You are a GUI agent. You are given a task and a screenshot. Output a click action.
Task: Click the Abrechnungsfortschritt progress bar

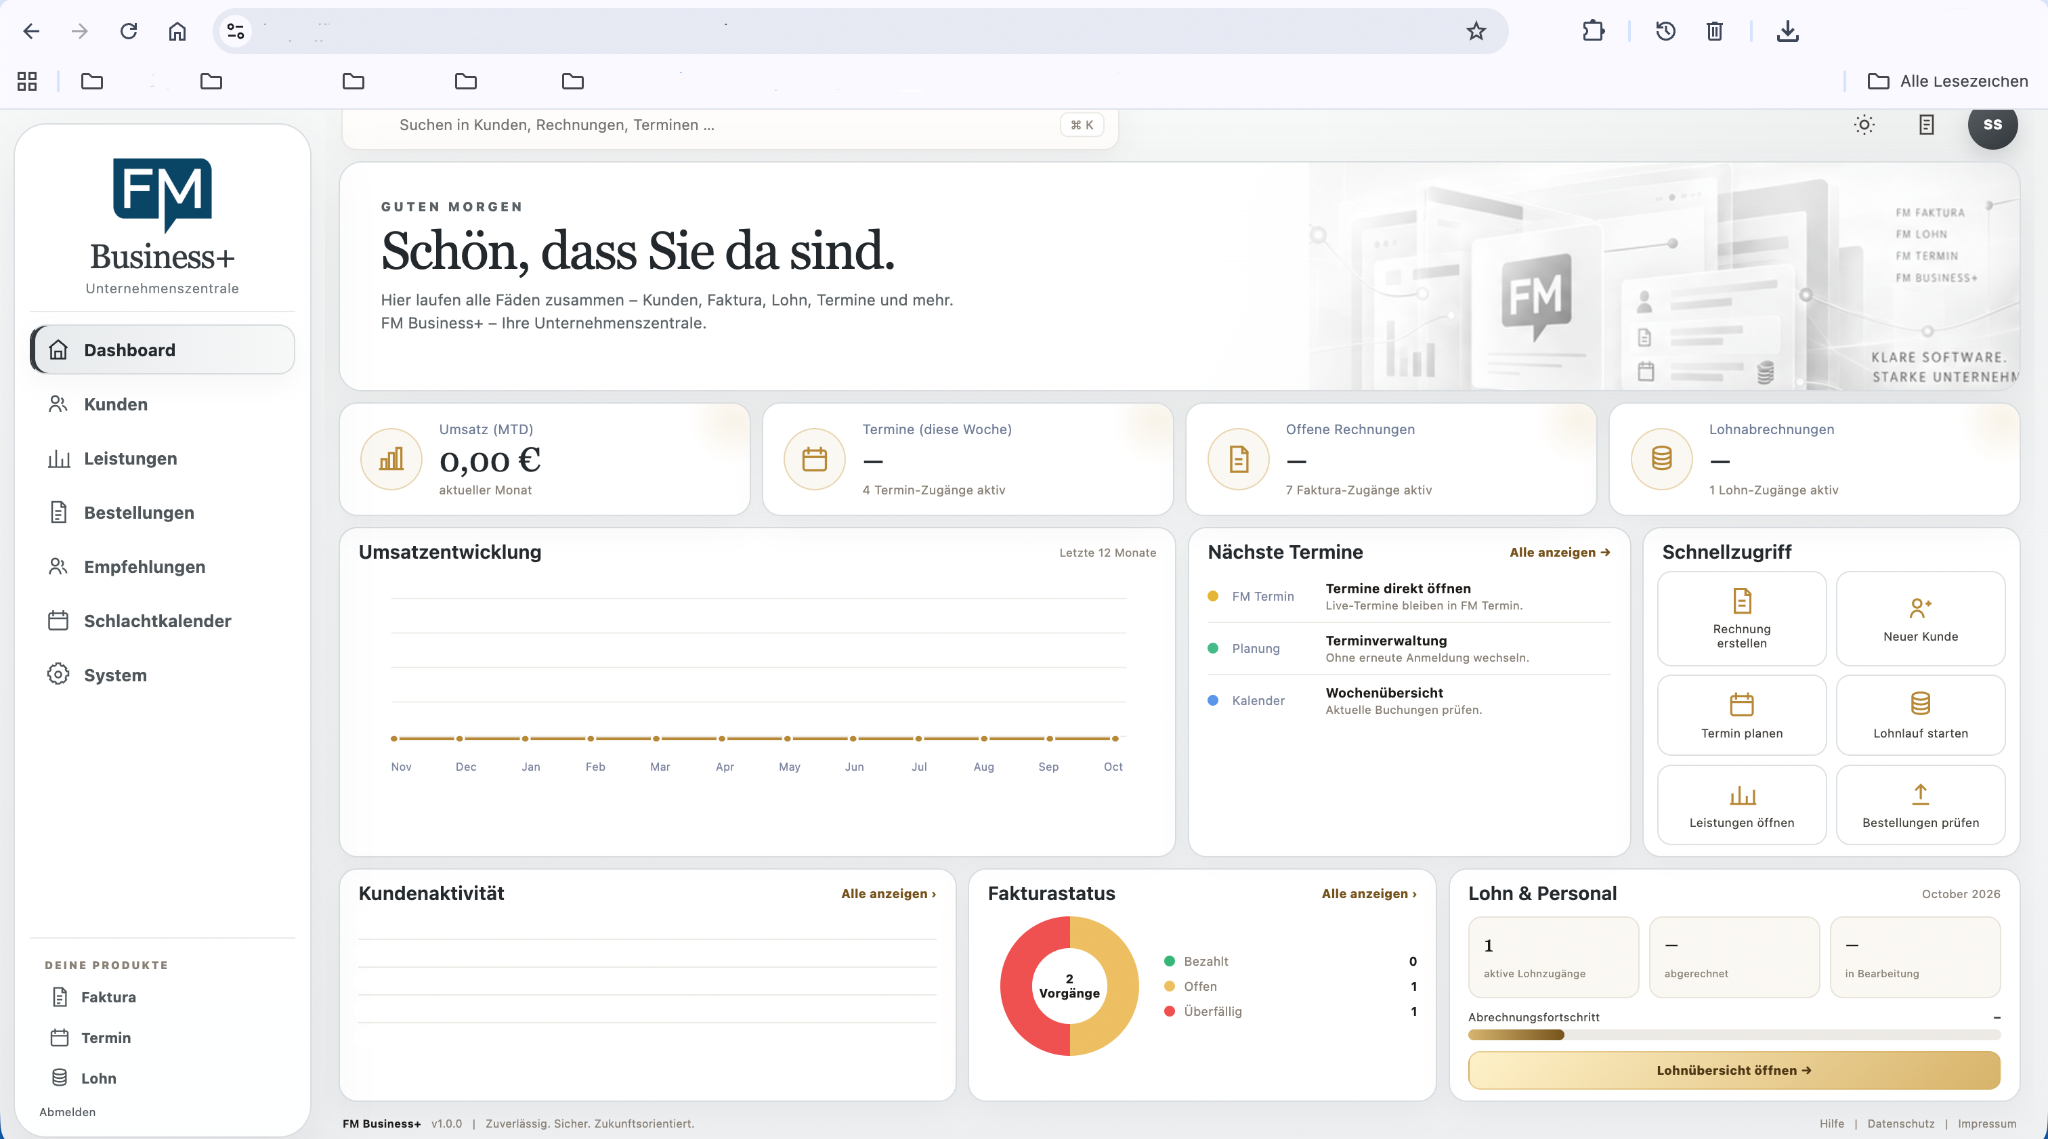1734,1035
